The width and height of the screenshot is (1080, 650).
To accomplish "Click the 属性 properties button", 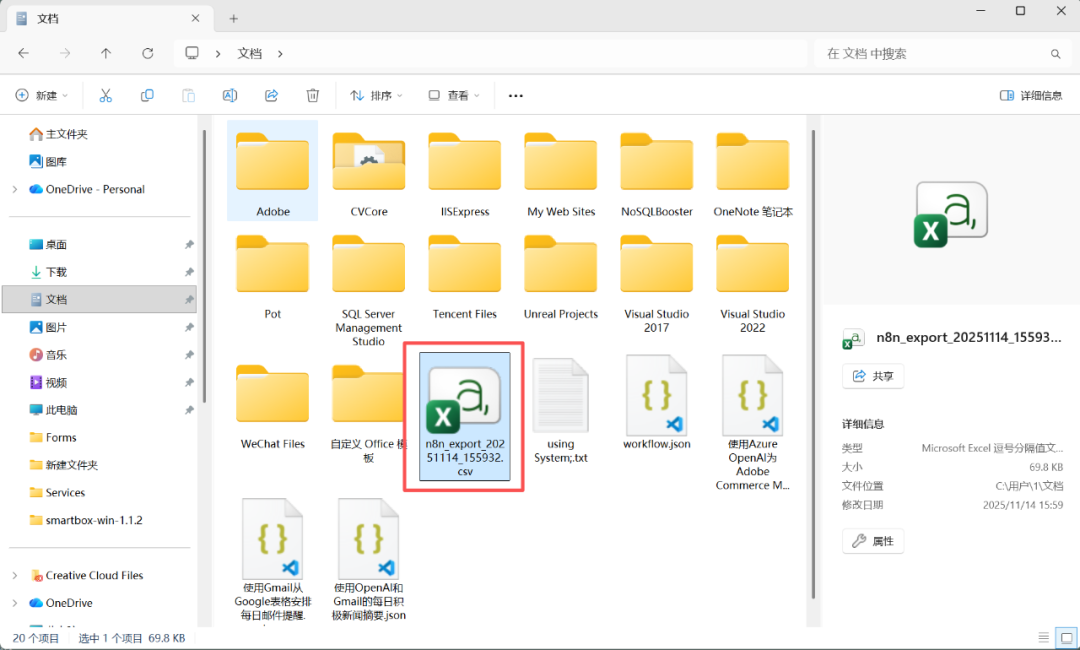I will pos(873,541).
